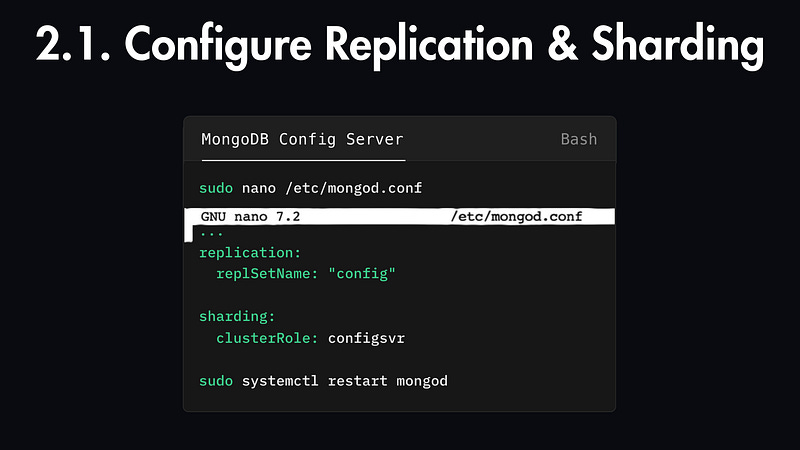Click the "replication:" key

(250, 253)
